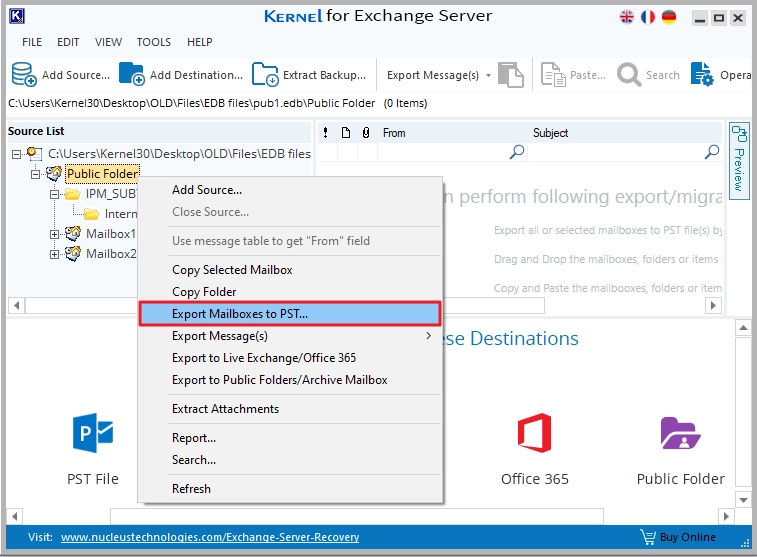The image size is (757, 557).
Task: Open the TOOLS menu
Action: point(154,42)
